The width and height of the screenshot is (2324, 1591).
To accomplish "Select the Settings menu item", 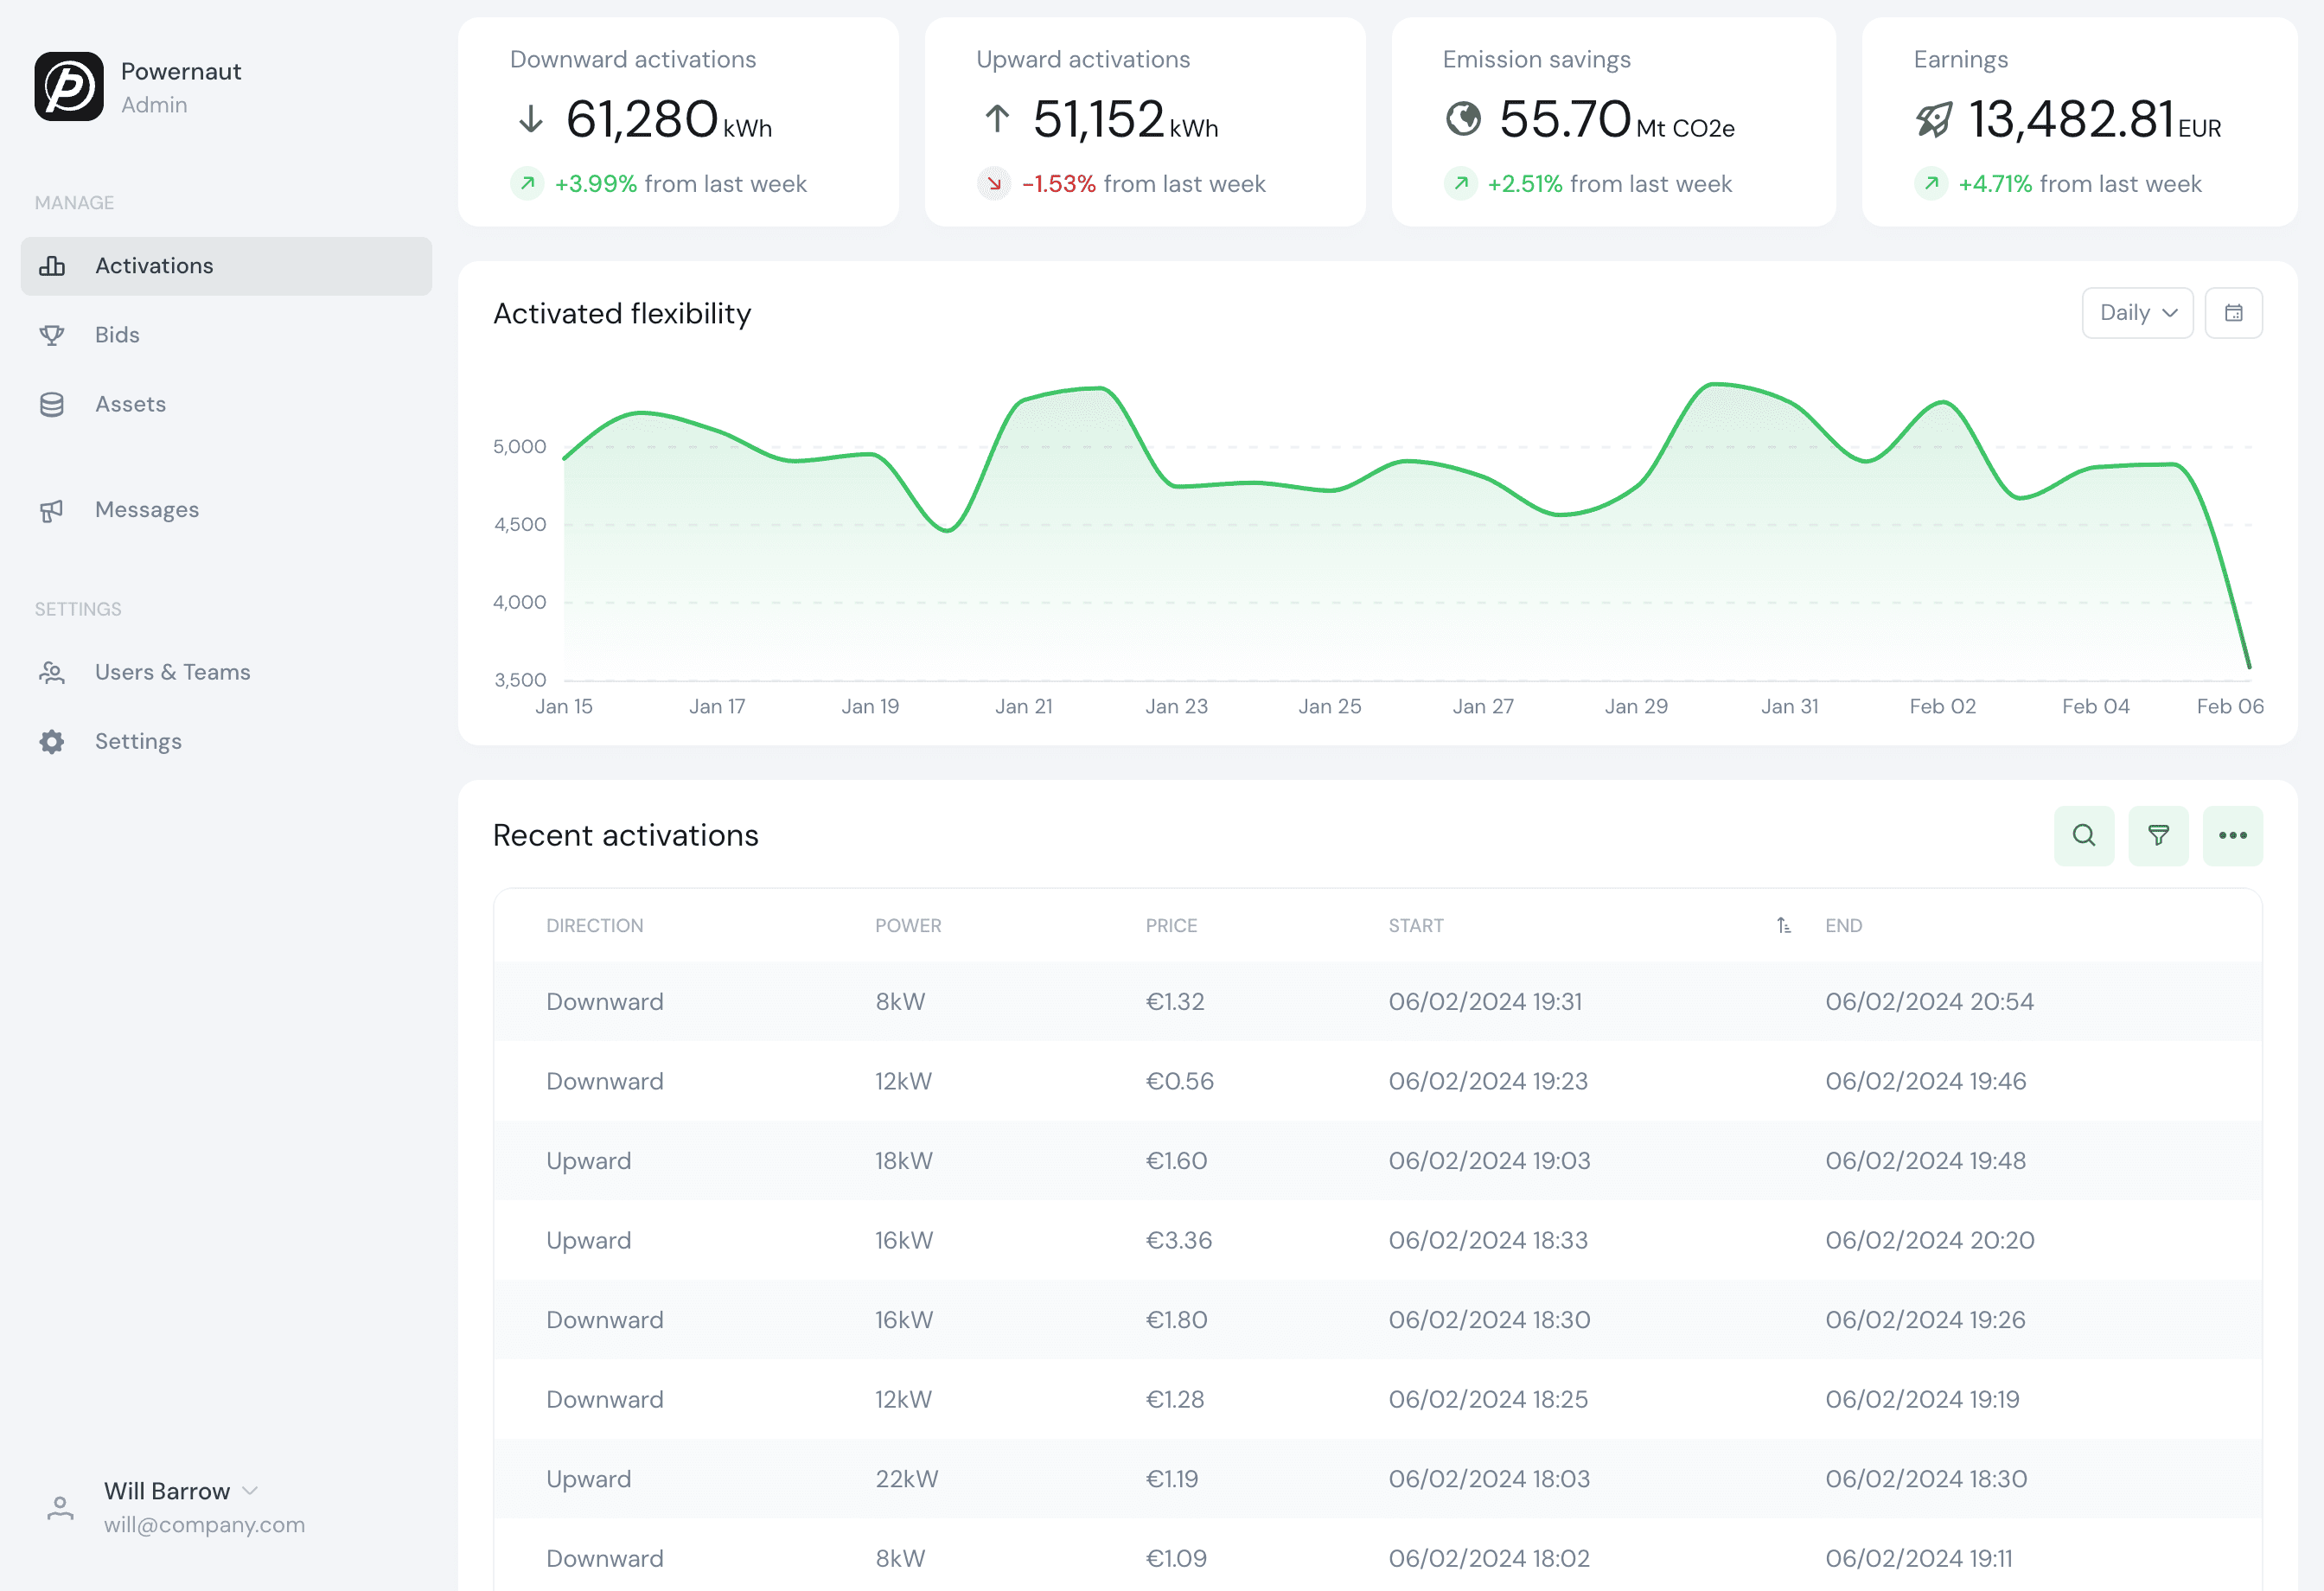I will pyautogui.click(x=137, y=740).
